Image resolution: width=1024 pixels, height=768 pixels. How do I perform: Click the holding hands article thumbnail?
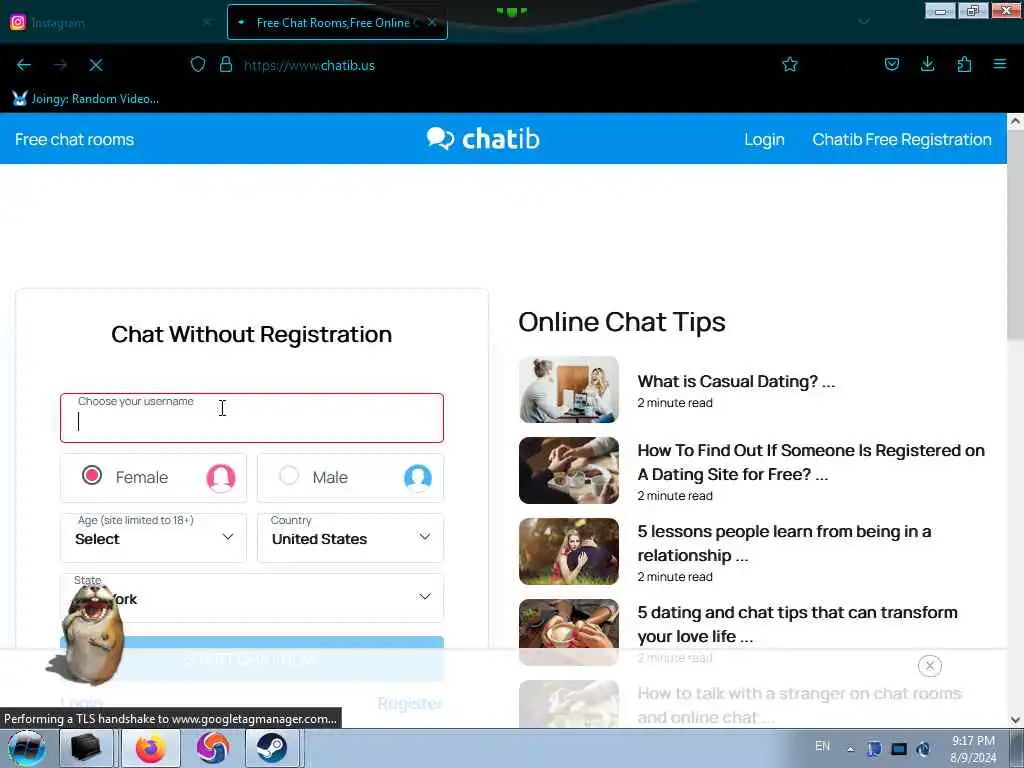(569, 470)
